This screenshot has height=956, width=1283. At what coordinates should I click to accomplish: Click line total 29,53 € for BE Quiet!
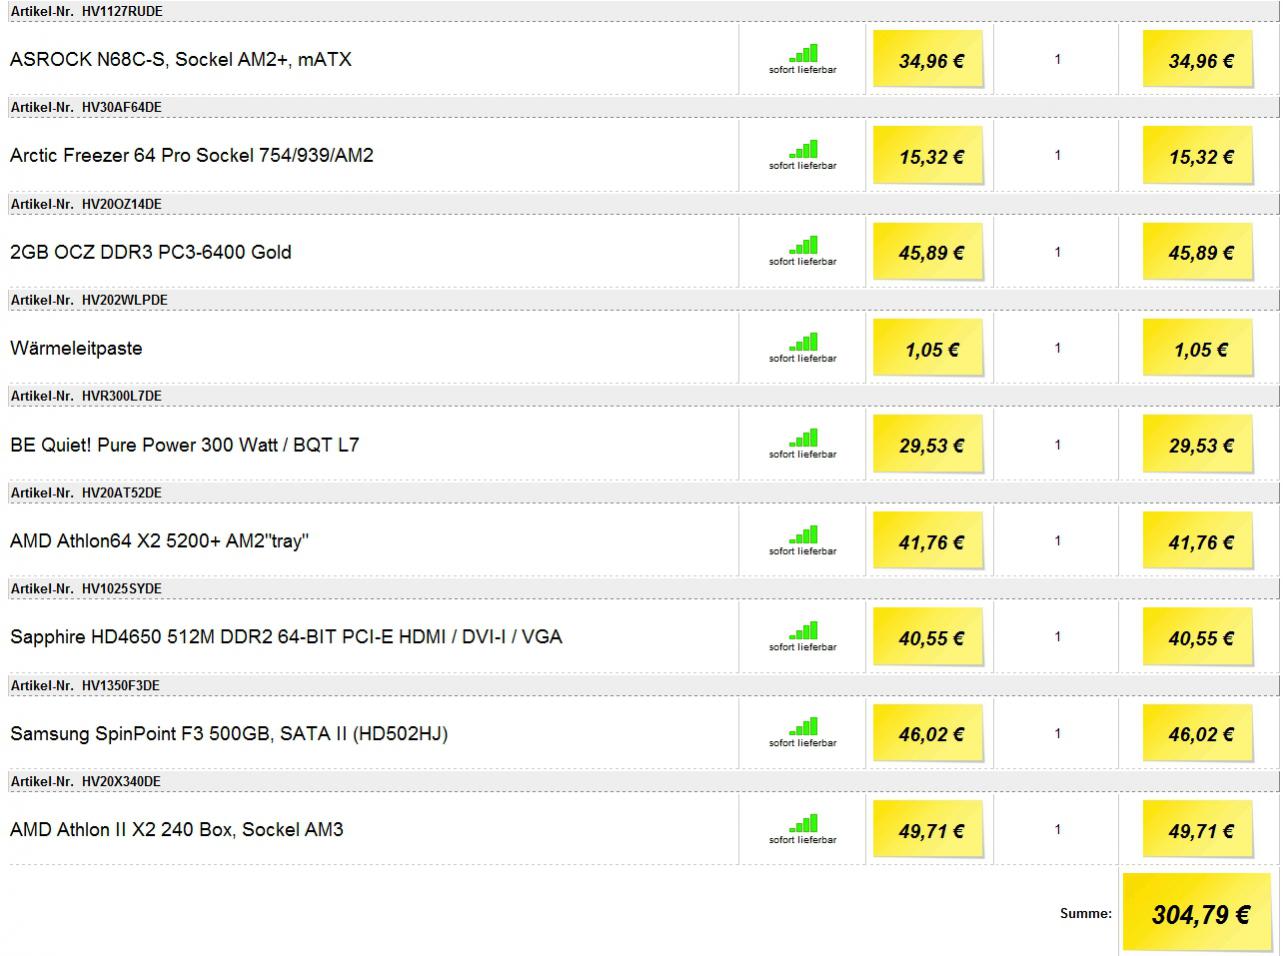coord(1198,444)
